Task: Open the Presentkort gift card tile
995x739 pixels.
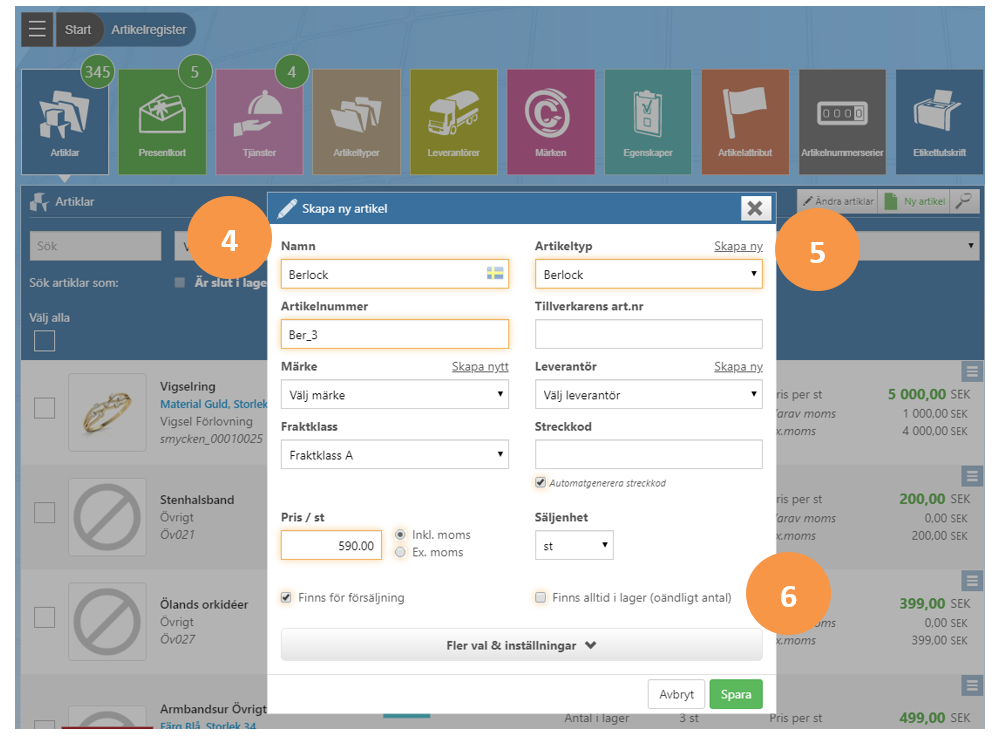Action: 162,122
